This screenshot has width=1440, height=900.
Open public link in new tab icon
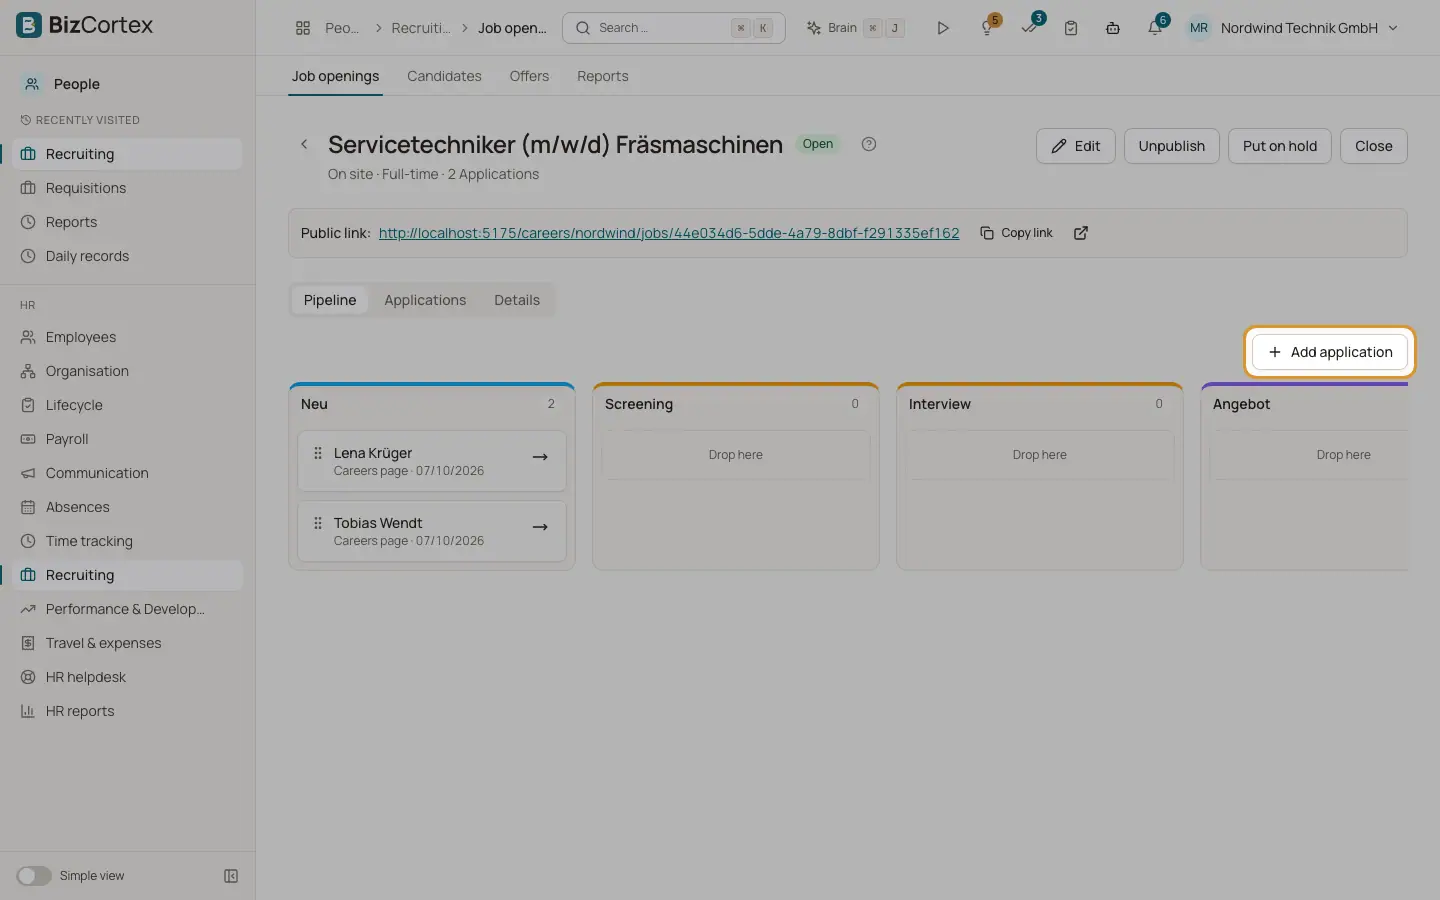[x=1081, y=233]
